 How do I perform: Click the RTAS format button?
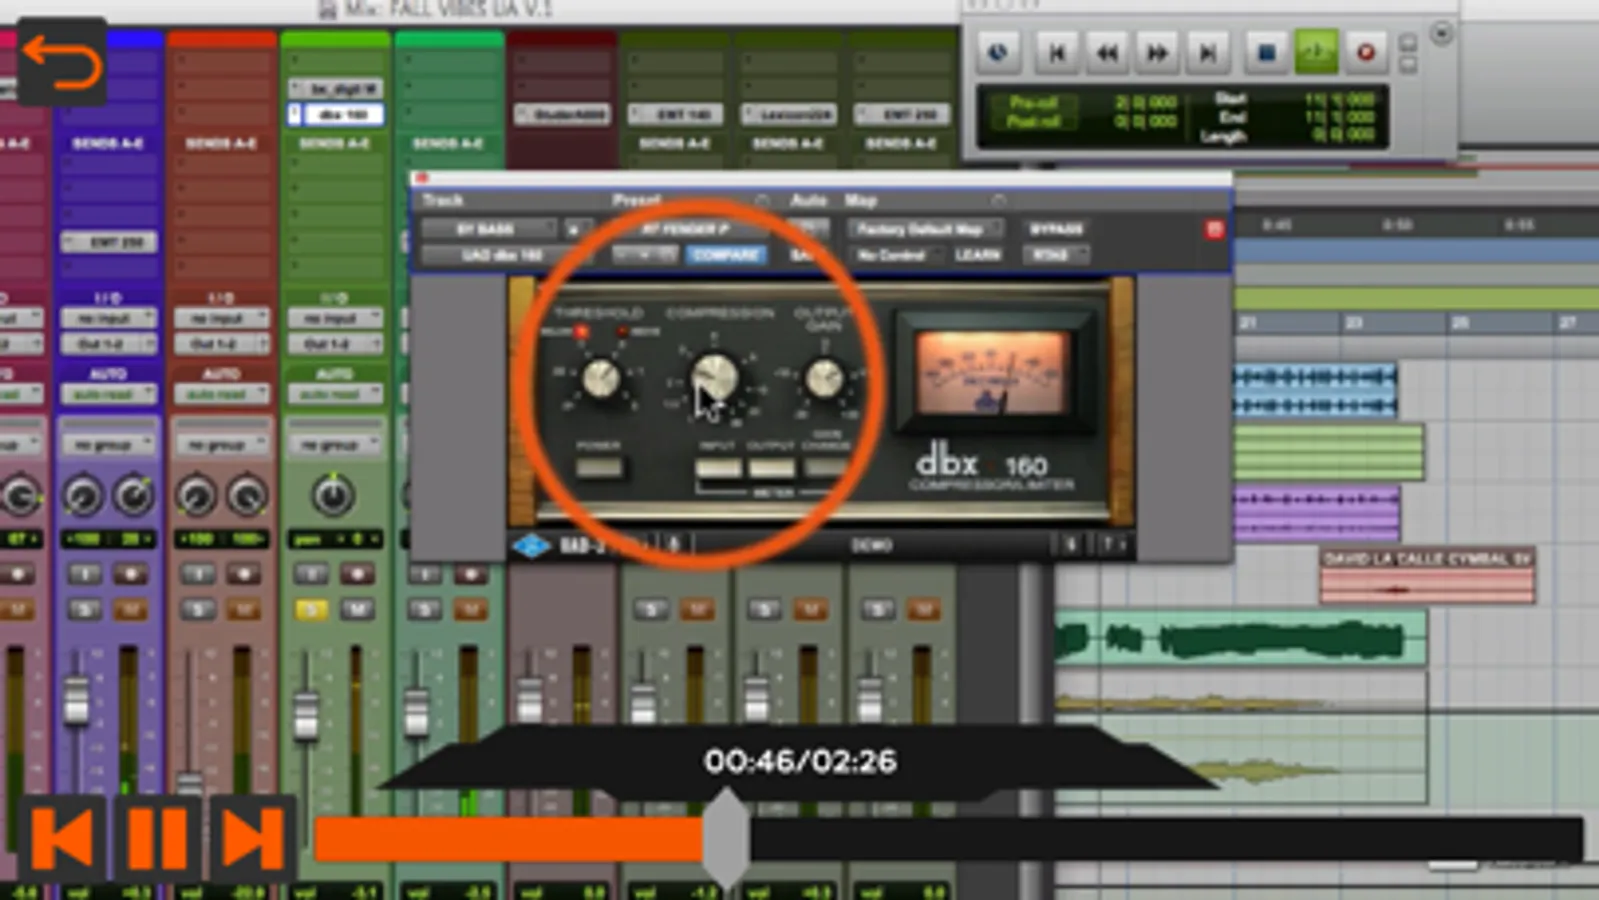pos(1055,255)
